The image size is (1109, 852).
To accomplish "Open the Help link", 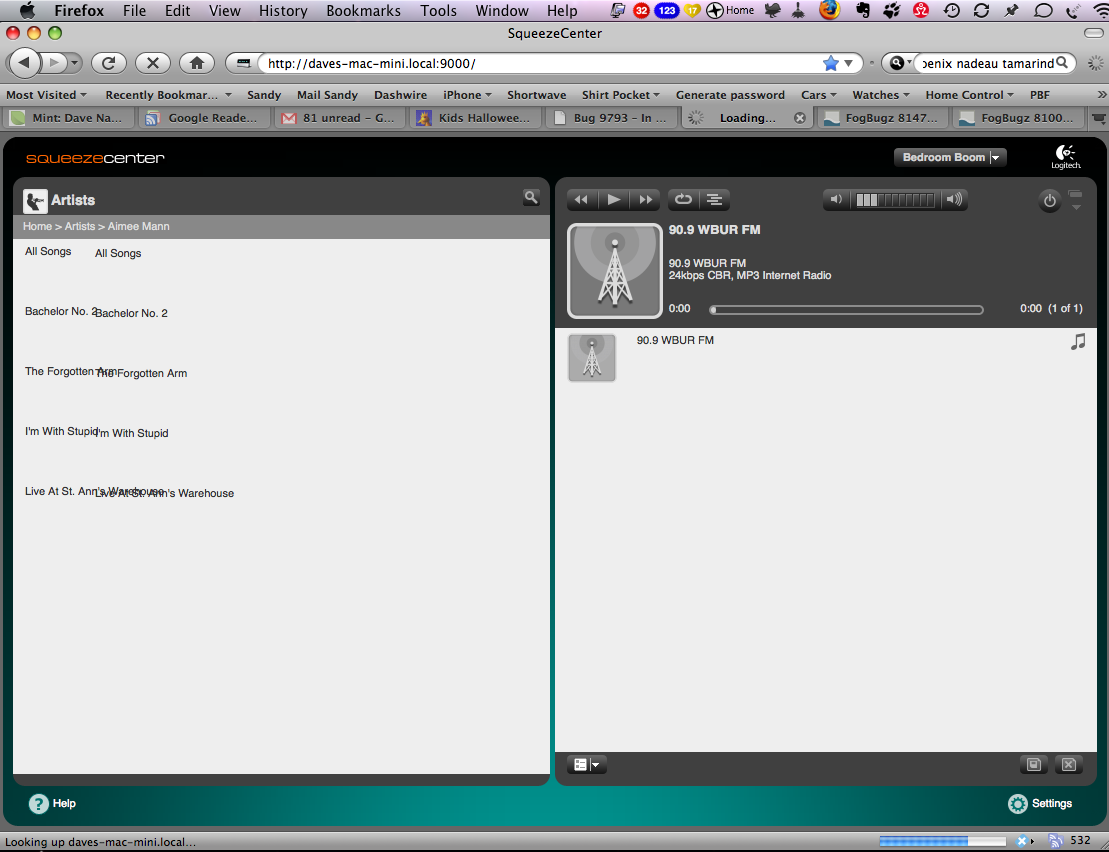I will click(52, 804).
